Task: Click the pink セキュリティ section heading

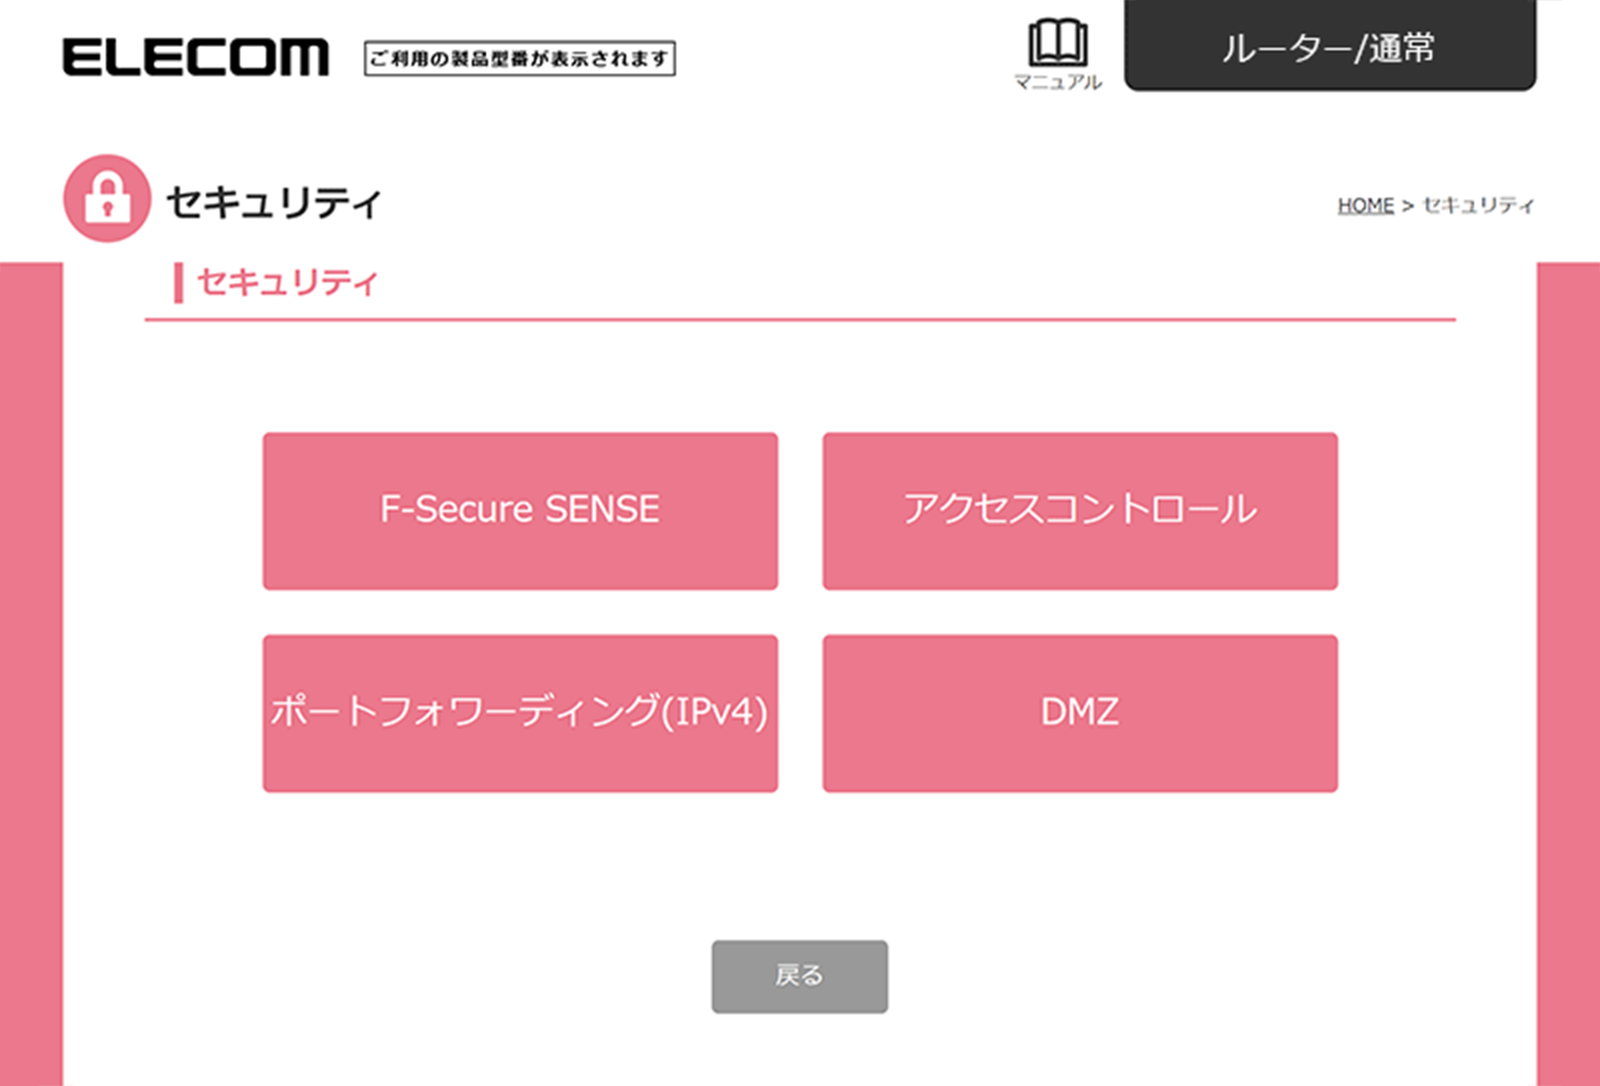Action: (288, 282)
